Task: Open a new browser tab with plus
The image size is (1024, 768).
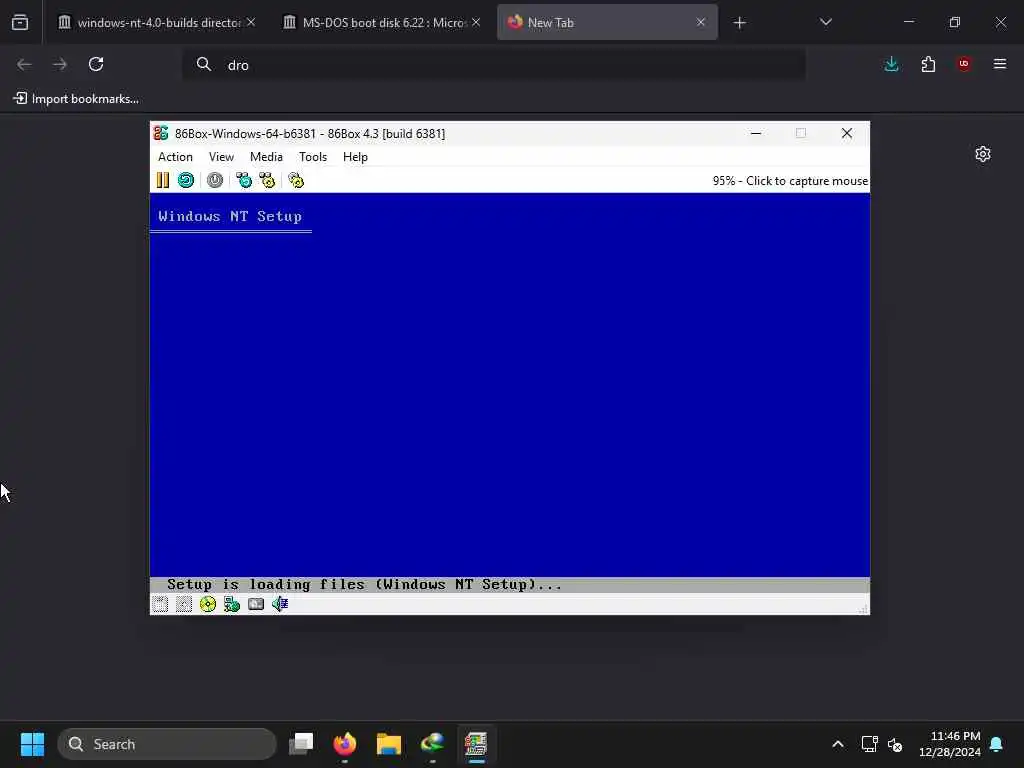Action: (x=739, y=23)
